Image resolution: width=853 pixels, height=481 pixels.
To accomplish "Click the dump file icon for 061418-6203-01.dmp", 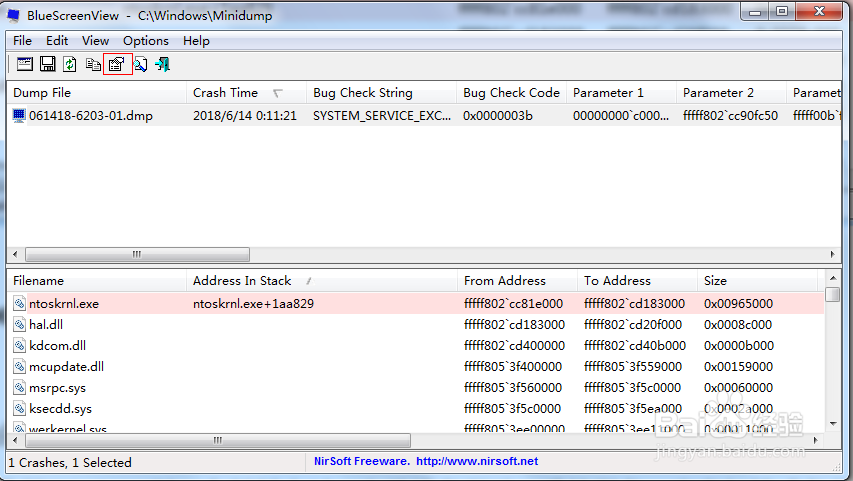I will [x=19, y=115].
